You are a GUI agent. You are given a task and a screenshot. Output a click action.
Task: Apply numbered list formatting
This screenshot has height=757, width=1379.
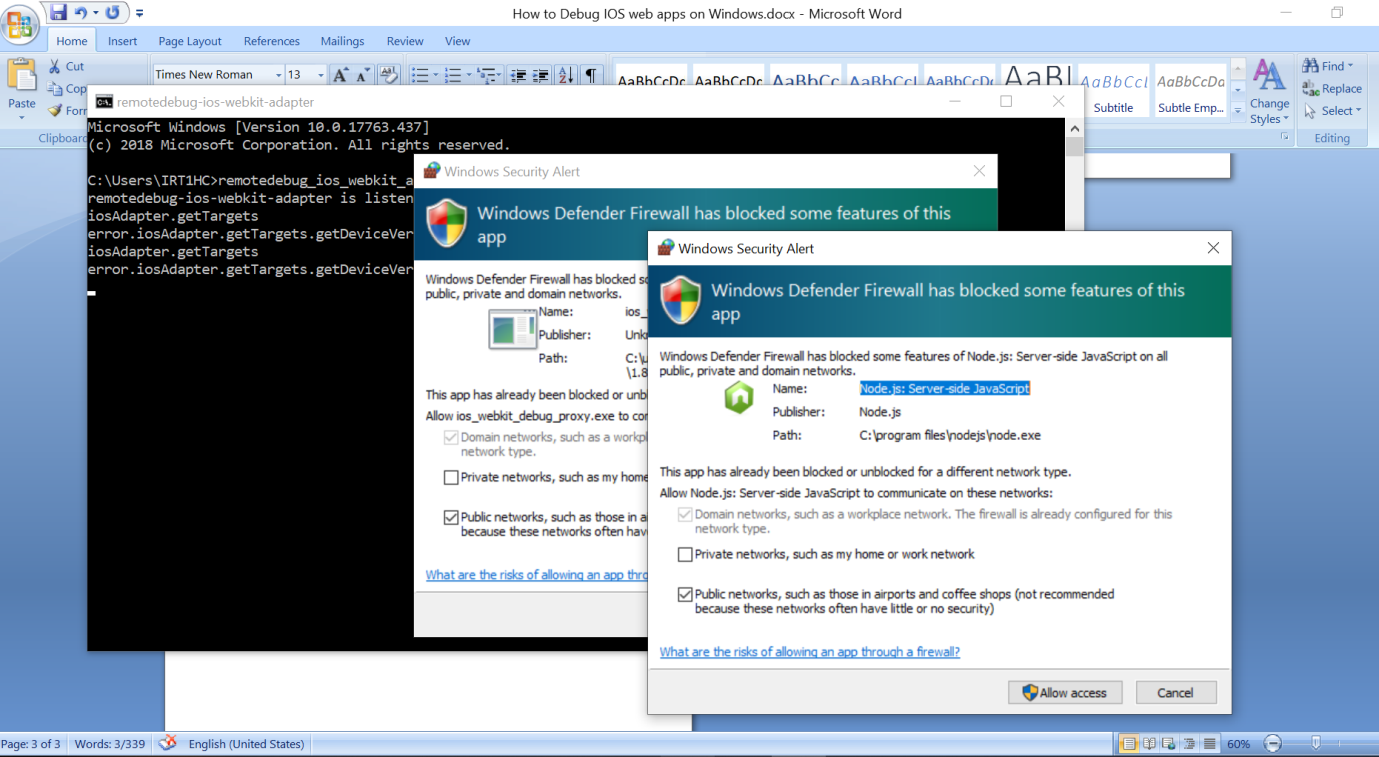point(453,75)
